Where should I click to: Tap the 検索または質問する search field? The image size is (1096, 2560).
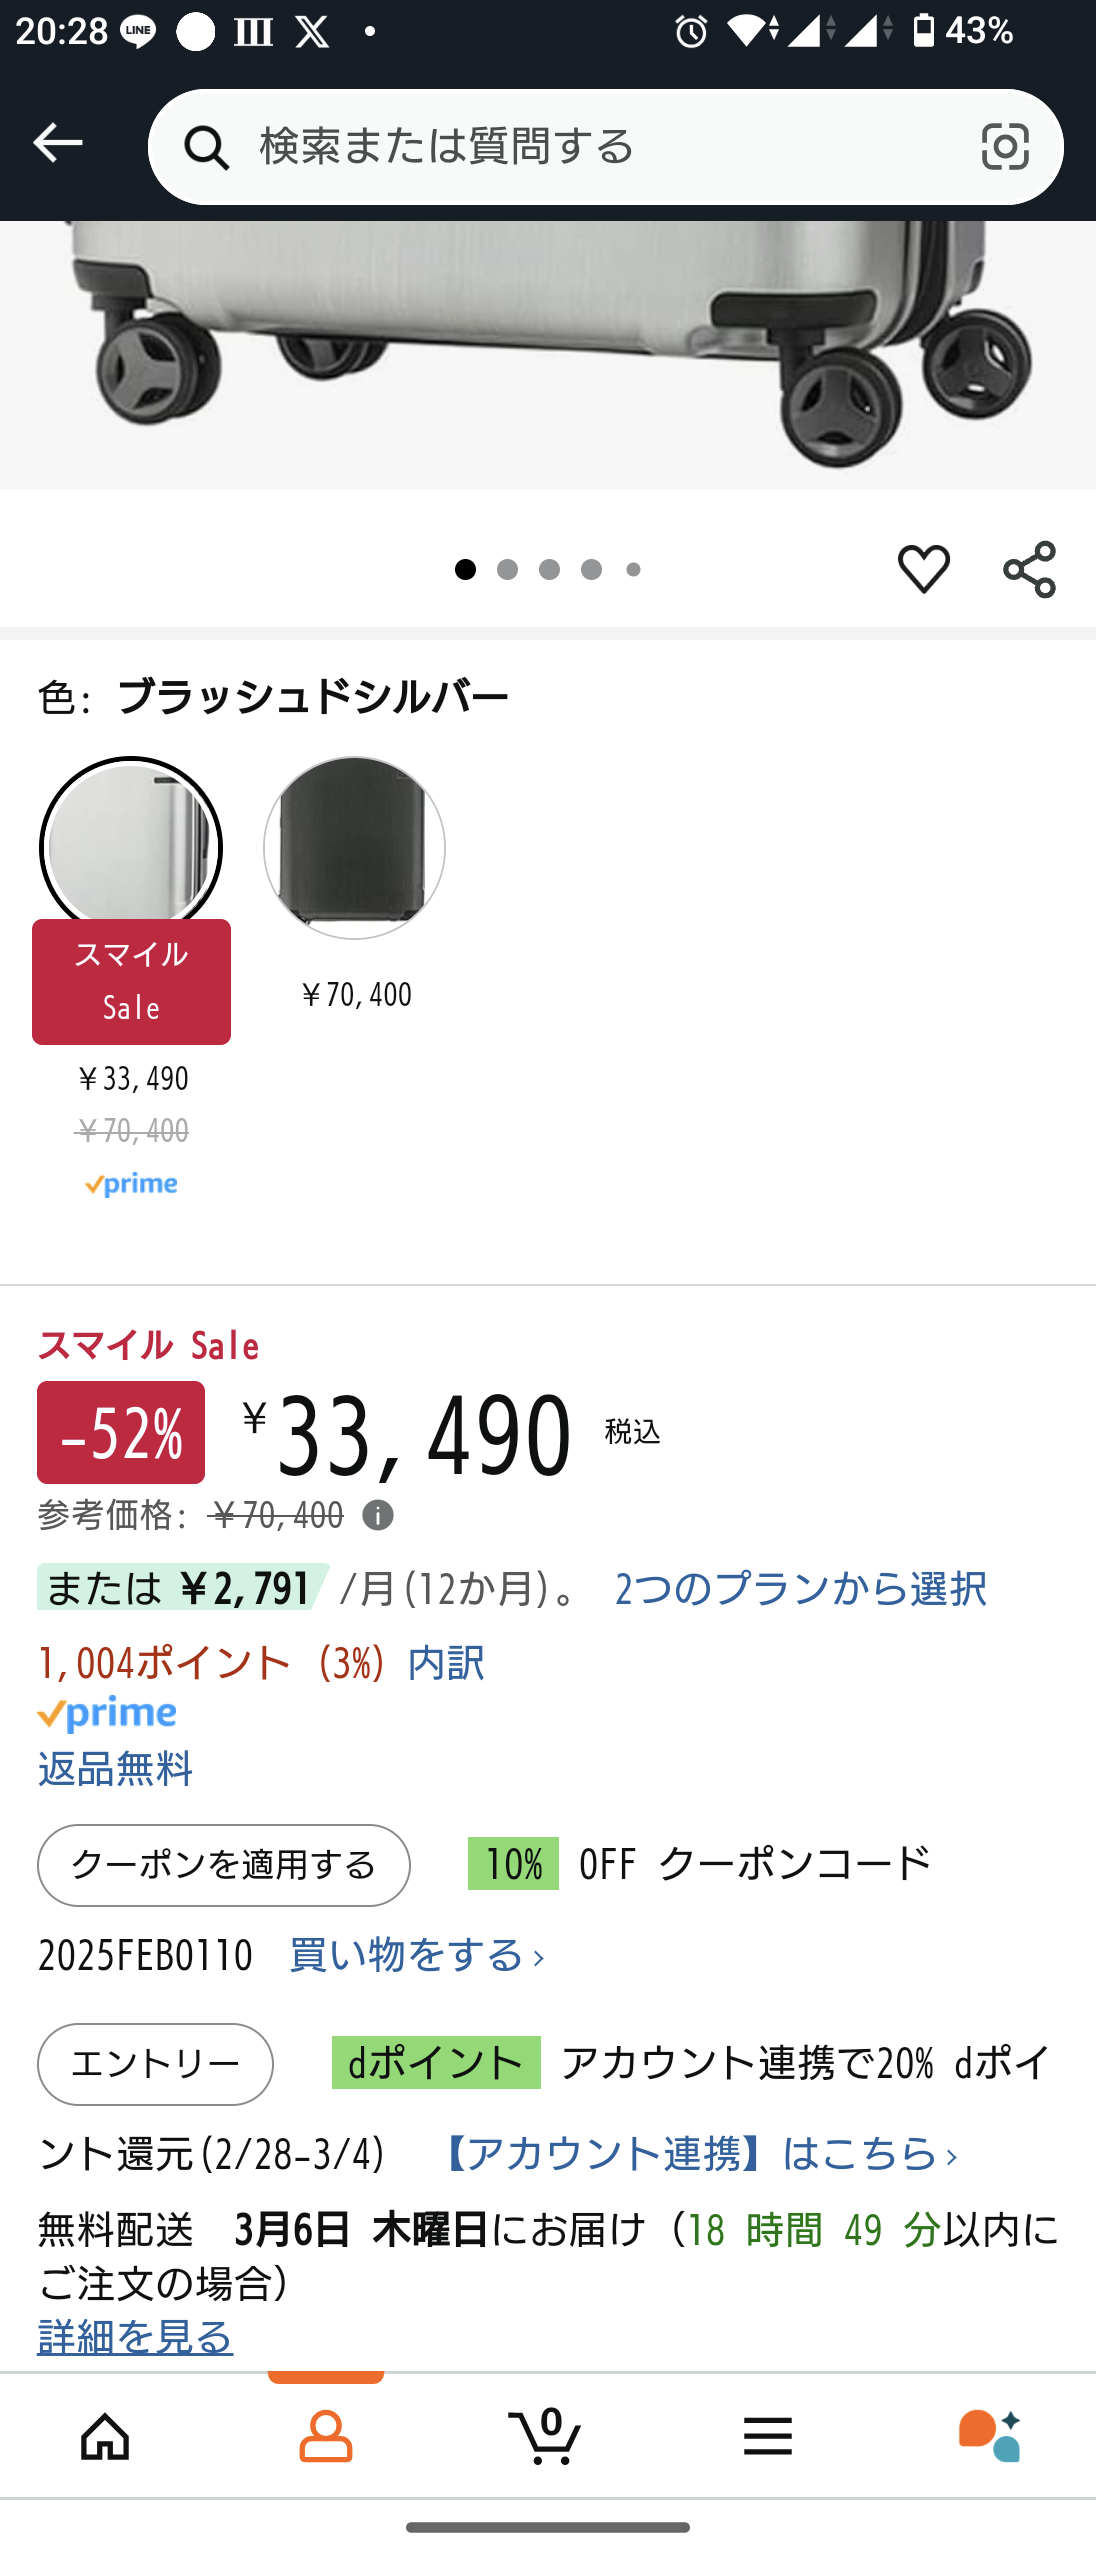point(600,147)
